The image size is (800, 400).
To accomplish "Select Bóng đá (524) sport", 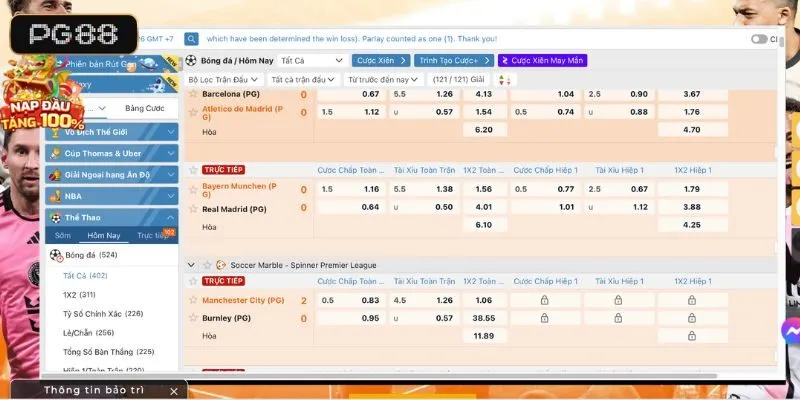I will point(111,255).
